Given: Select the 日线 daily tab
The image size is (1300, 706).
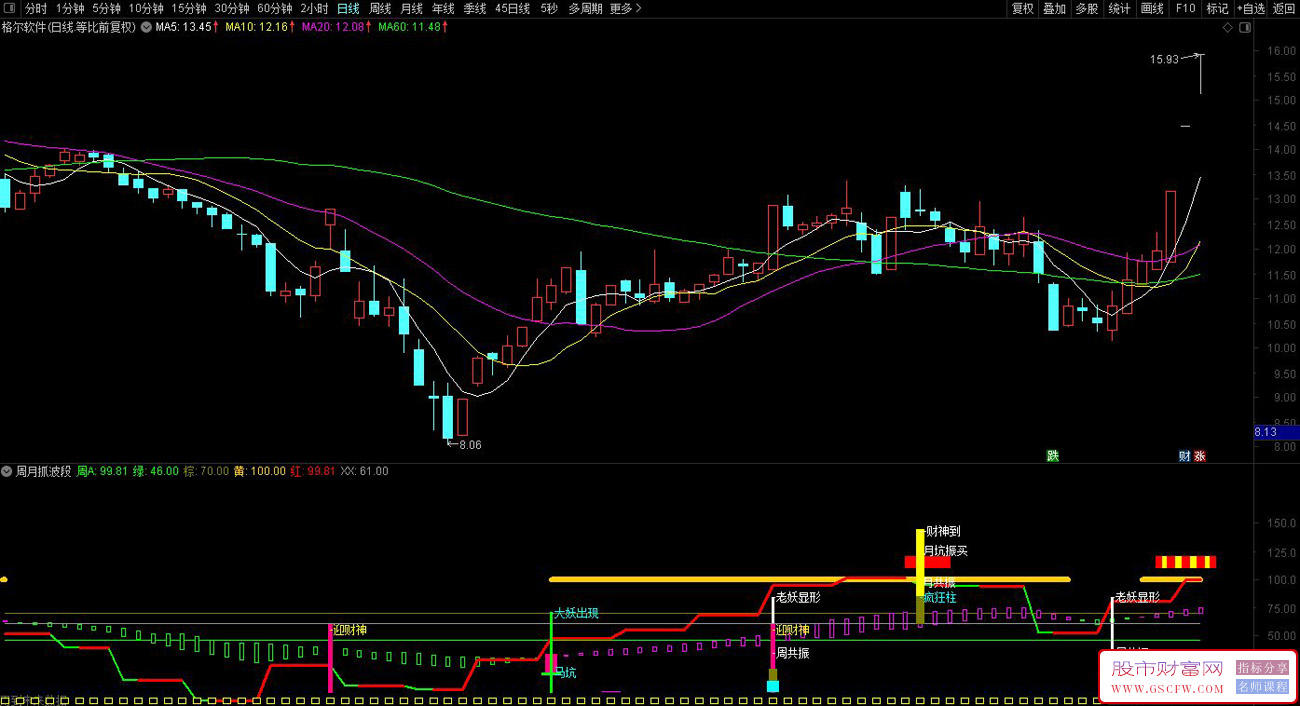Looking at the screenshot, I should [x=348, y=8].
